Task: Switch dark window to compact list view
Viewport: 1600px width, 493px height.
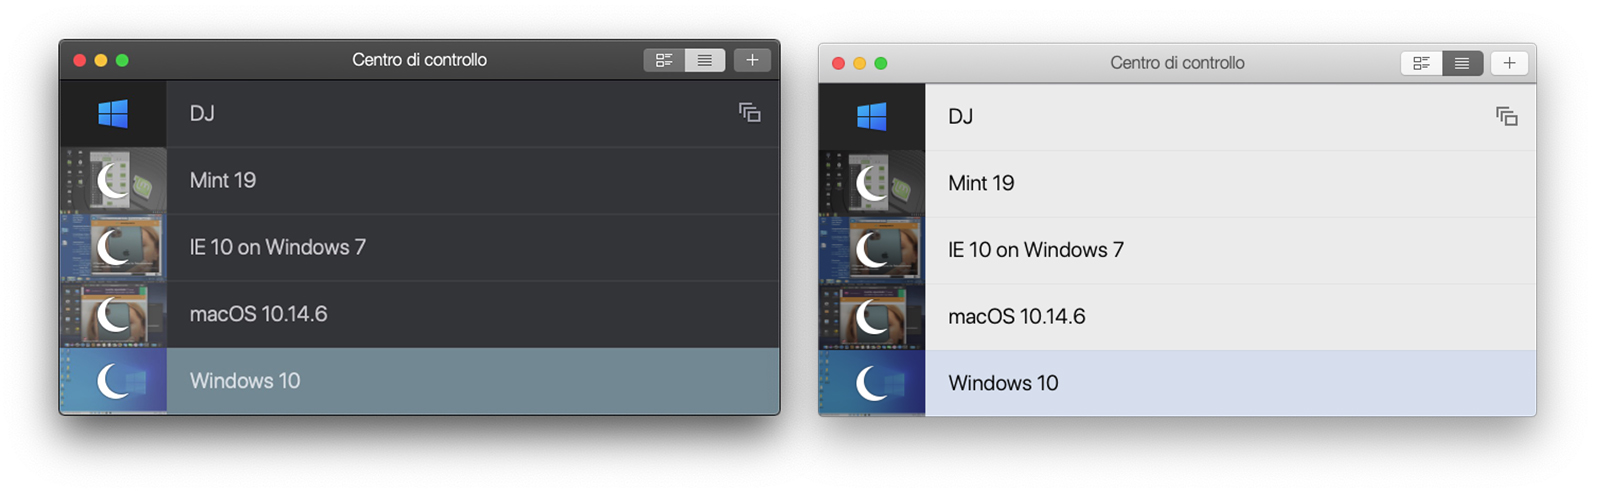Action: [x=705, y=60]
